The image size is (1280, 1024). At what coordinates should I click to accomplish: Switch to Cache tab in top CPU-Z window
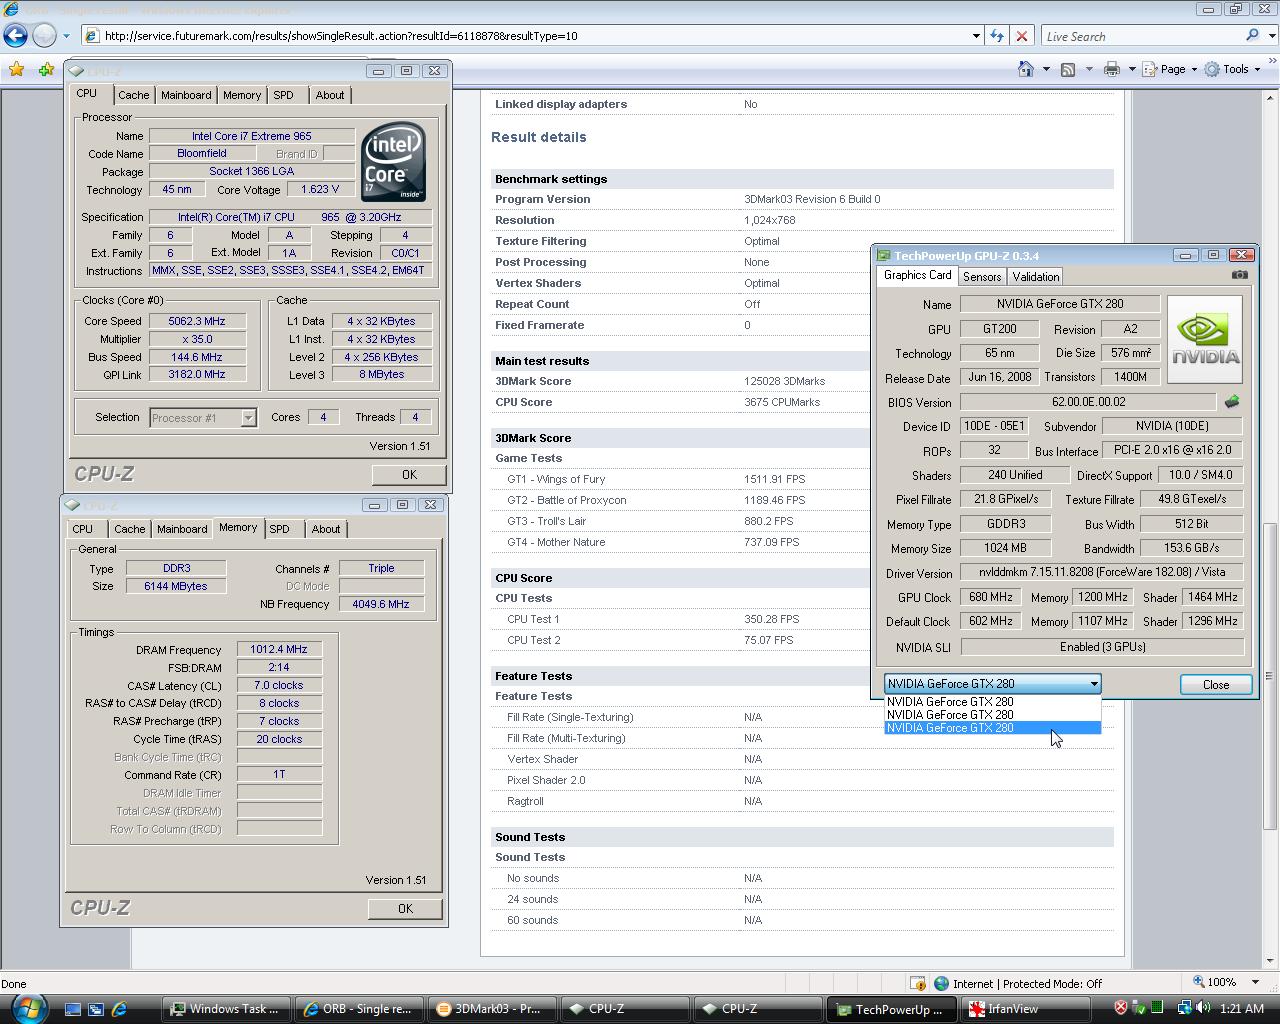click(133, 95)
